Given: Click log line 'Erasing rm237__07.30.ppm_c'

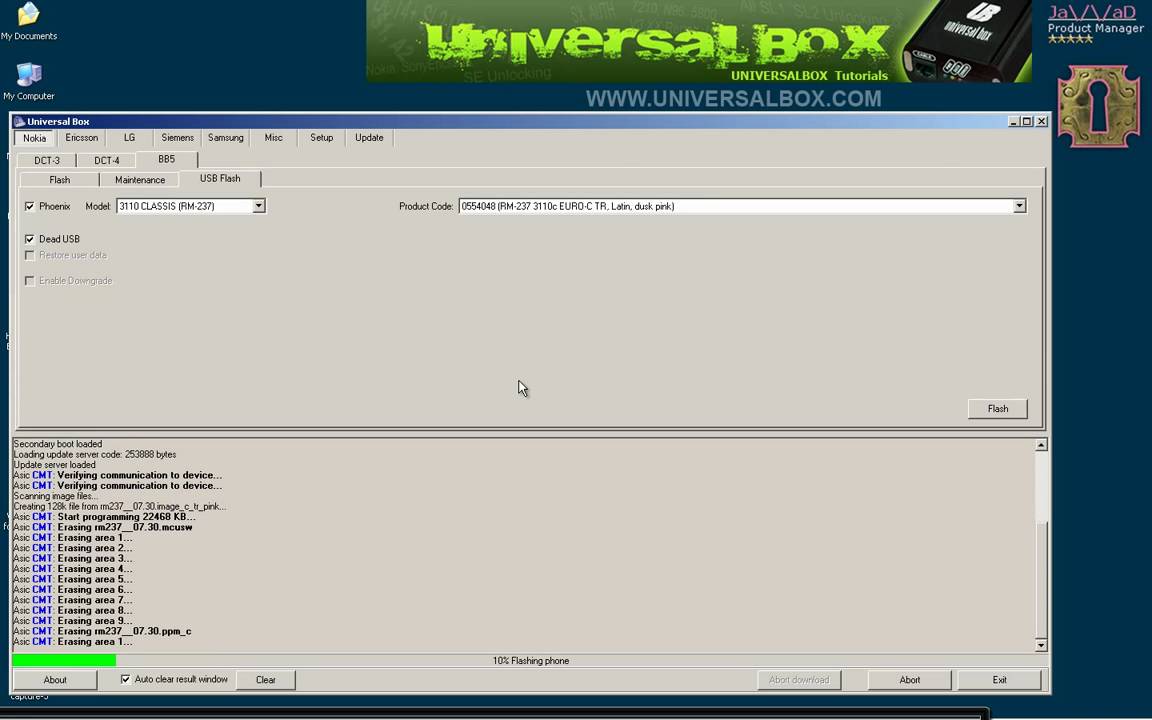Looking at the screenshot, I should [x=102, y=631].
